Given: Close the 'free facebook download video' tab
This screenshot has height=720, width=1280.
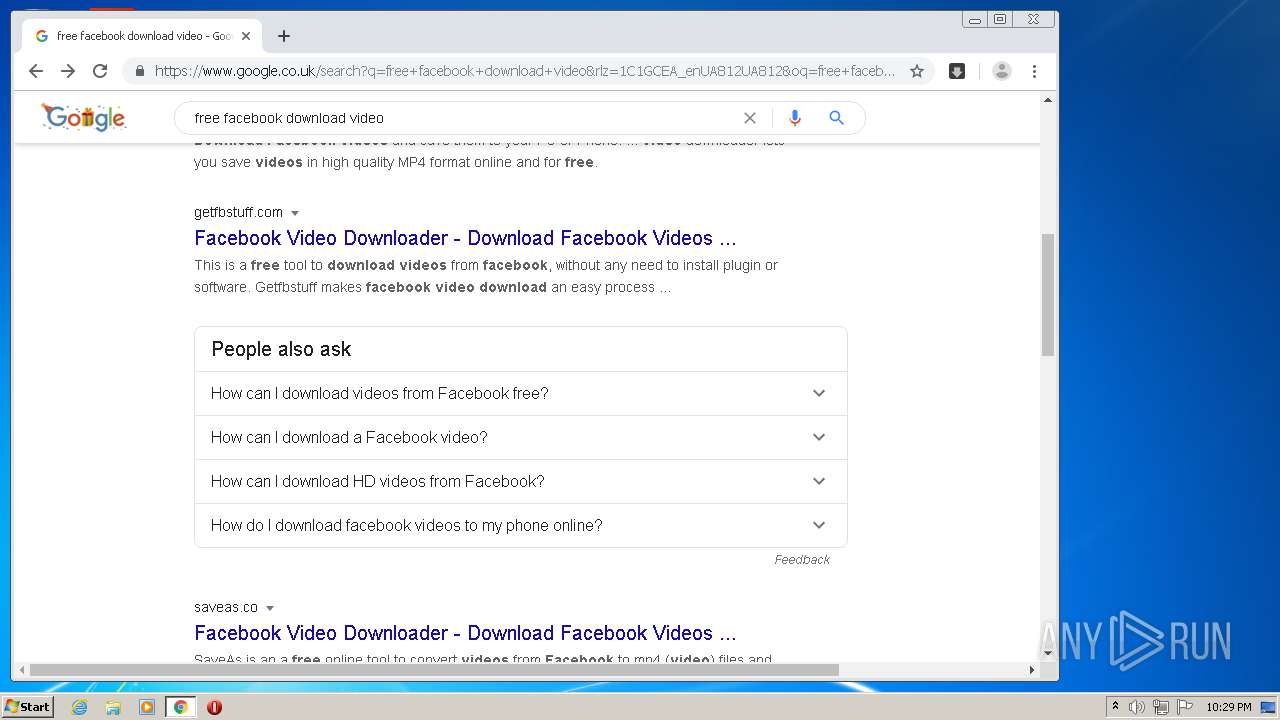Looking at the screenshot, I should pyautogui.click(x=246, y=36).
